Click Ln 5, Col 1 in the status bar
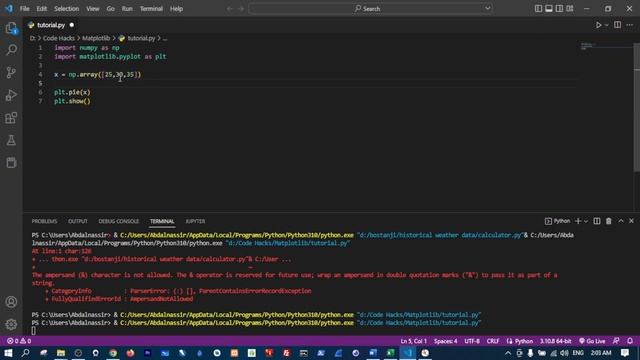This screenshot has height=360, width=640. [x=413, y=341]
